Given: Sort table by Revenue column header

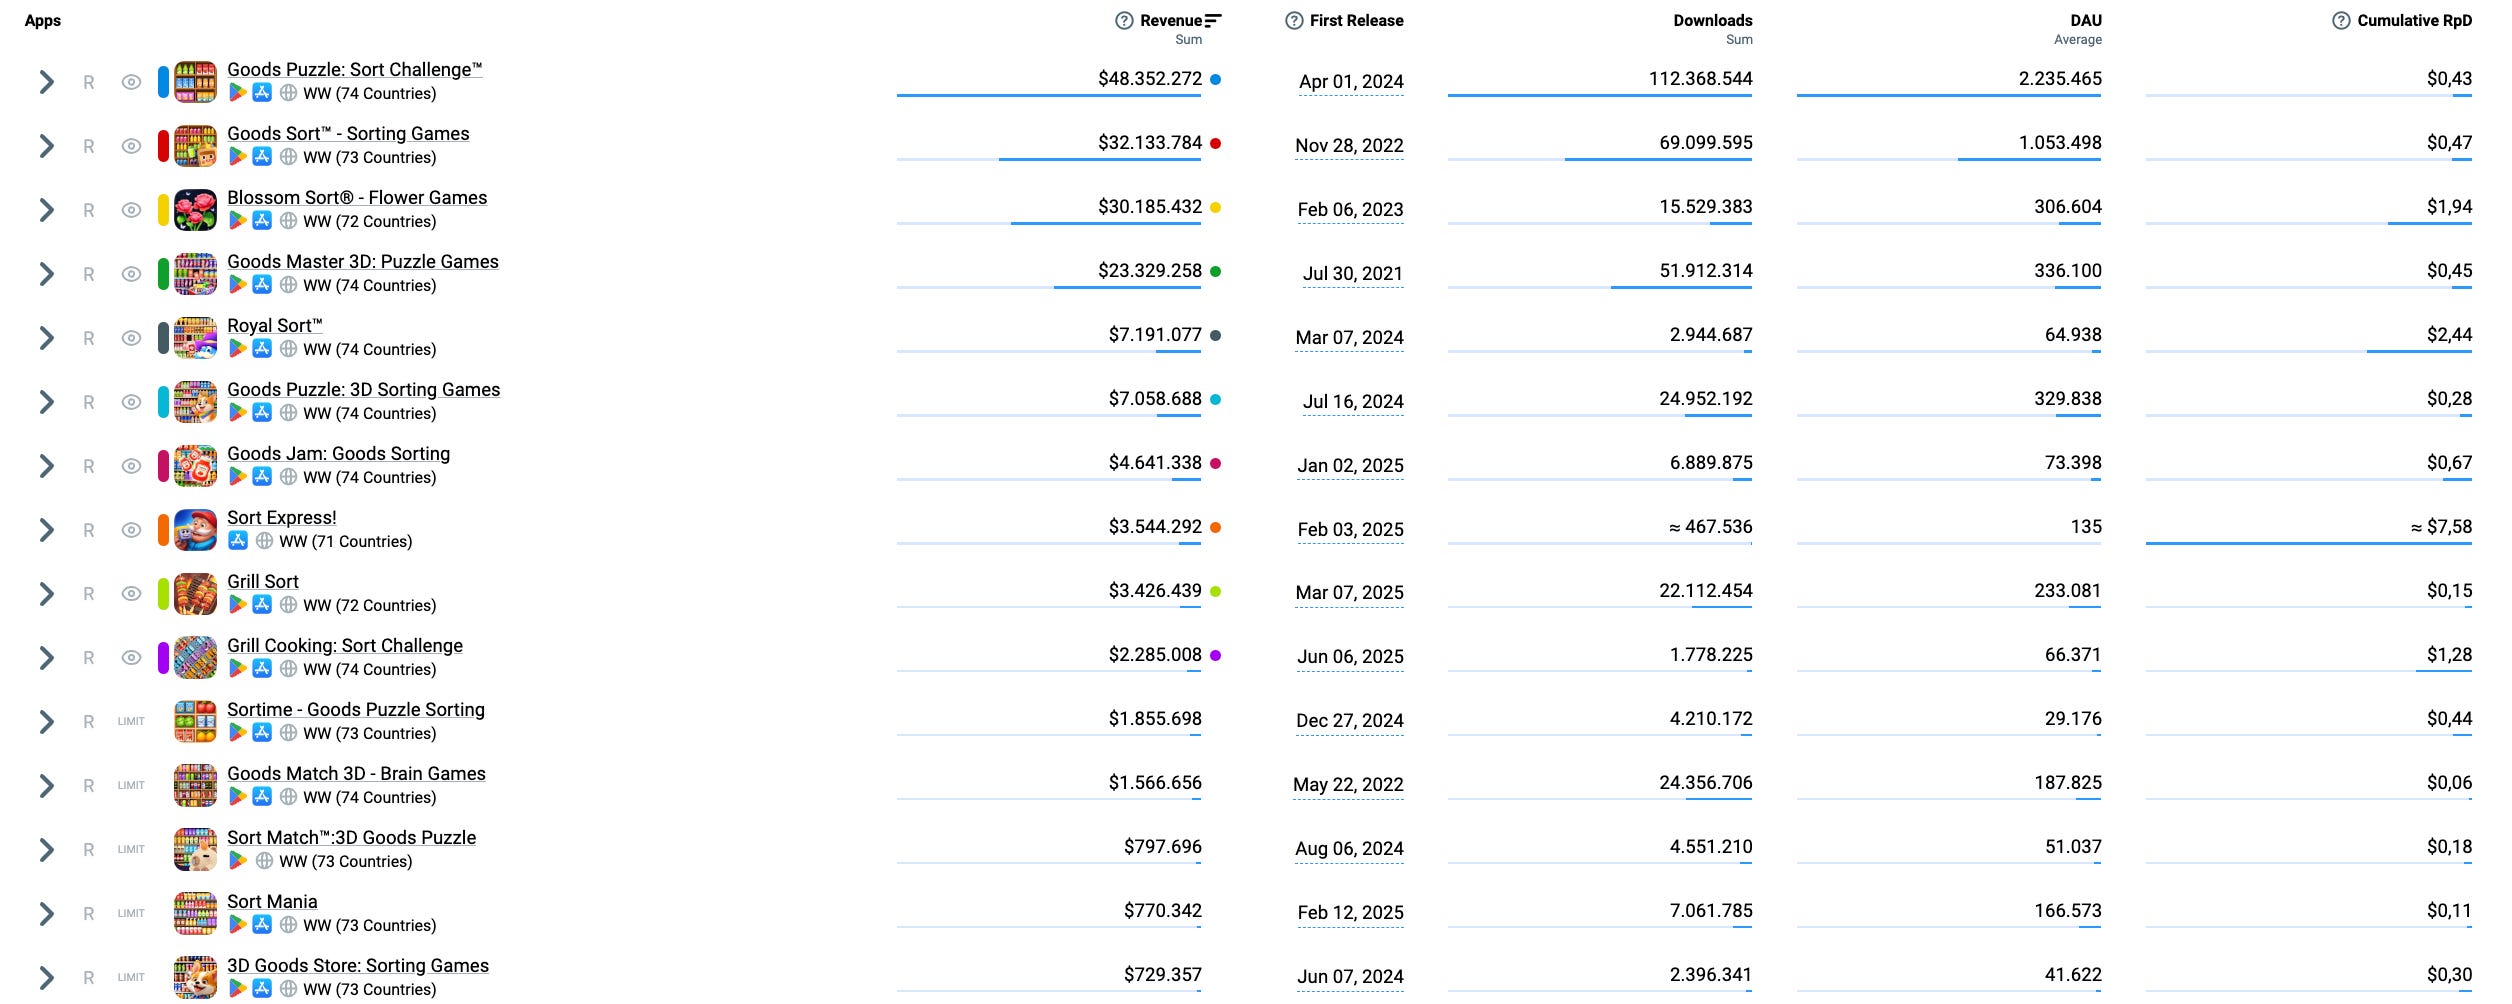Looking at the screenshot, I should pos(1171,21).
